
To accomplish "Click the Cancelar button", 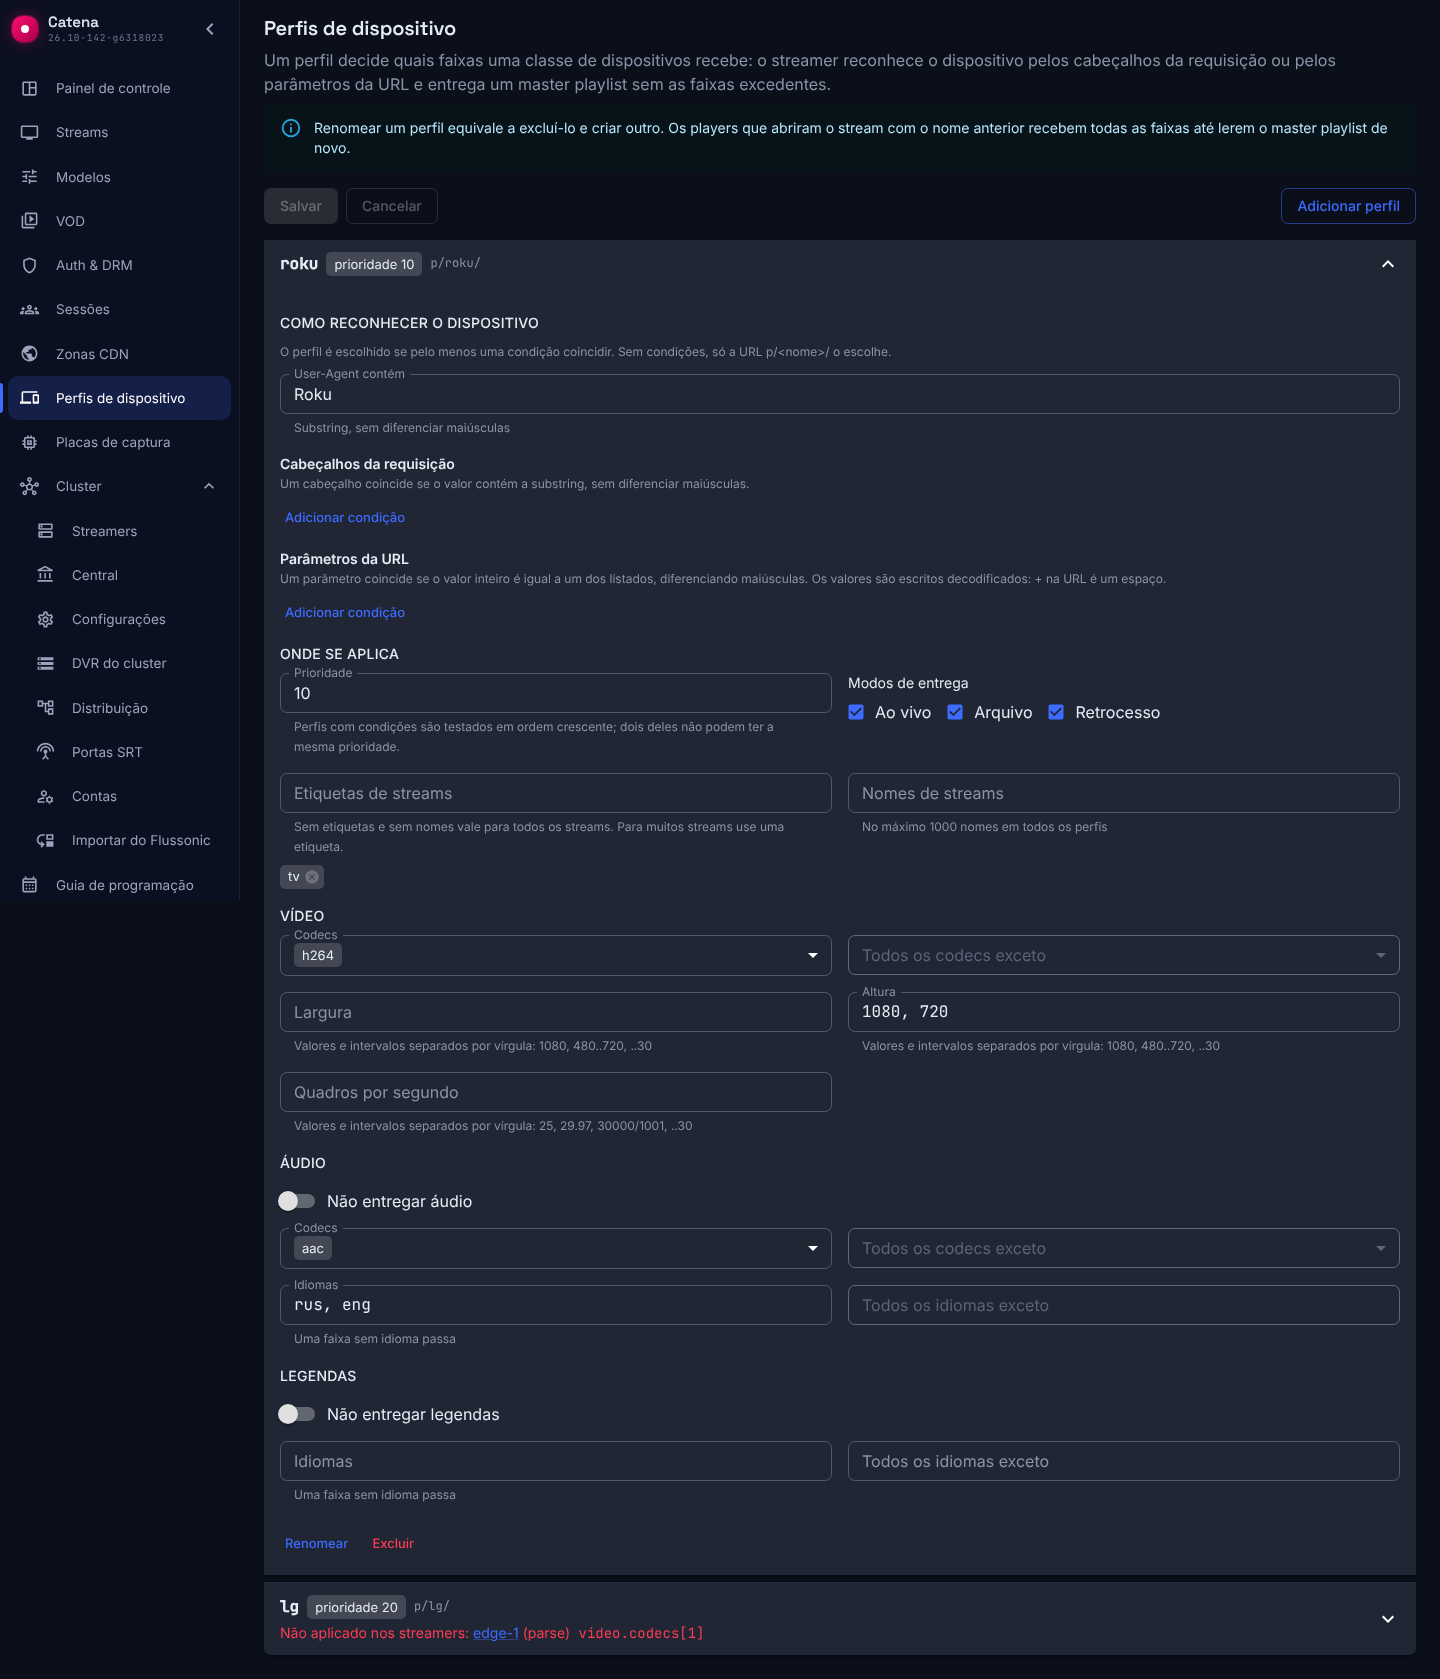I will pyautogui.click(x=392, y=206).
